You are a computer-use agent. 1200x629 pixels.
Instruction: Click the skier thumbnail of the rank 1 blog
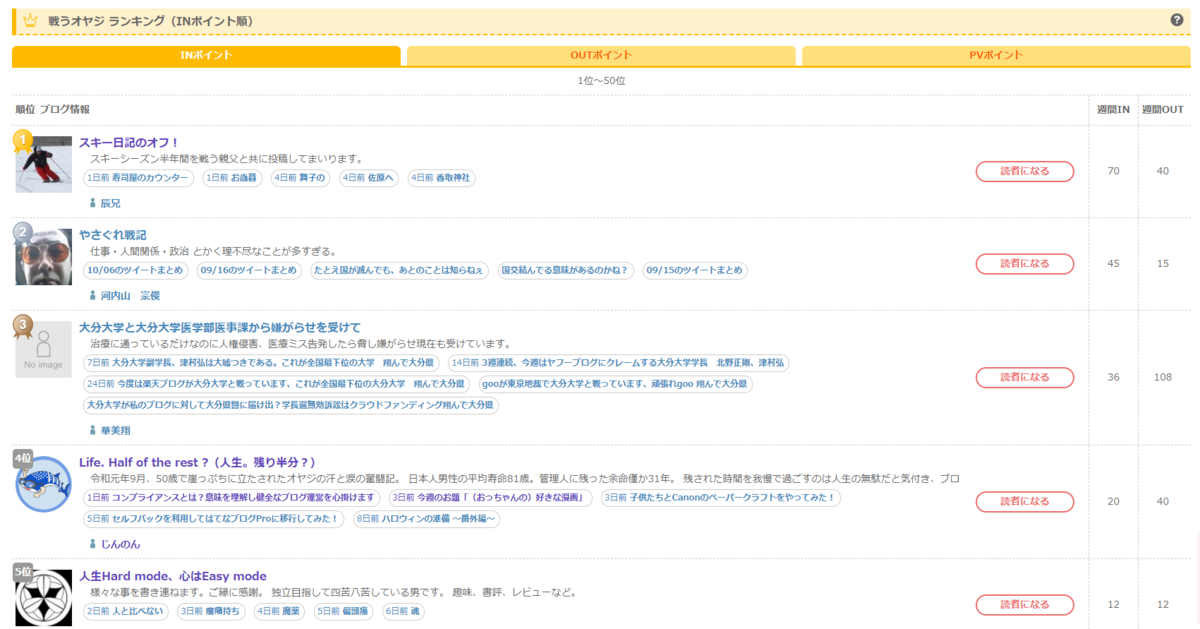(43, 163)
